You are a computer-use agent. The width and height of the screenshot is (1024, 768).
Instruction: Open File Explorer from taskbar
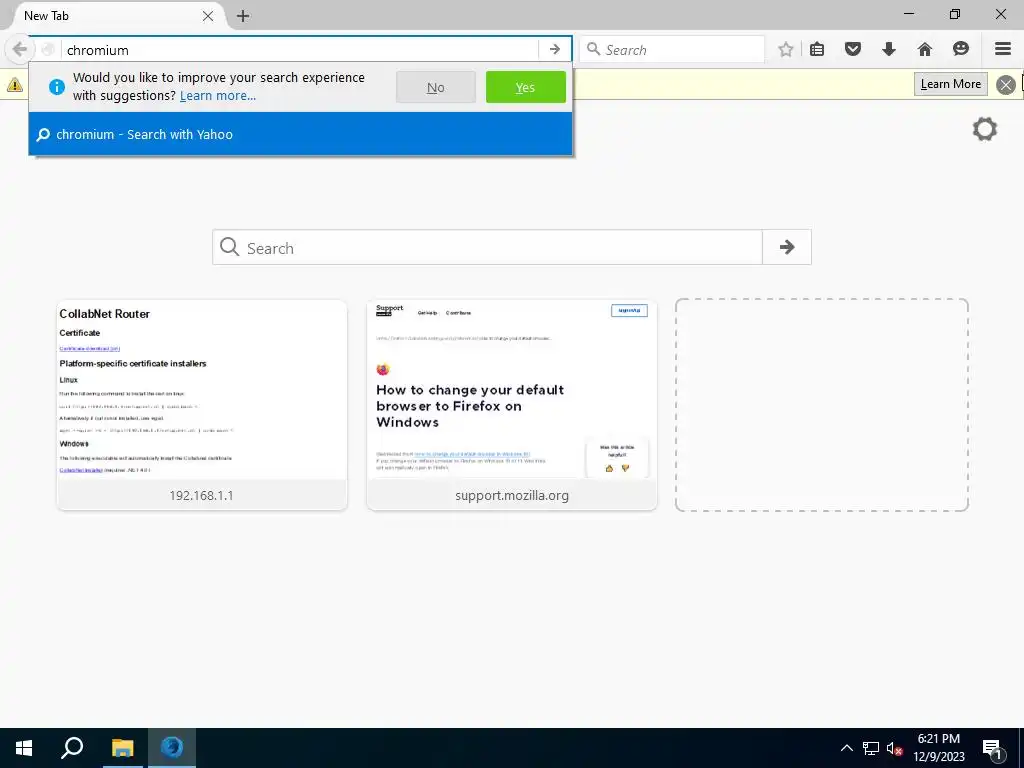pos(122,748)
